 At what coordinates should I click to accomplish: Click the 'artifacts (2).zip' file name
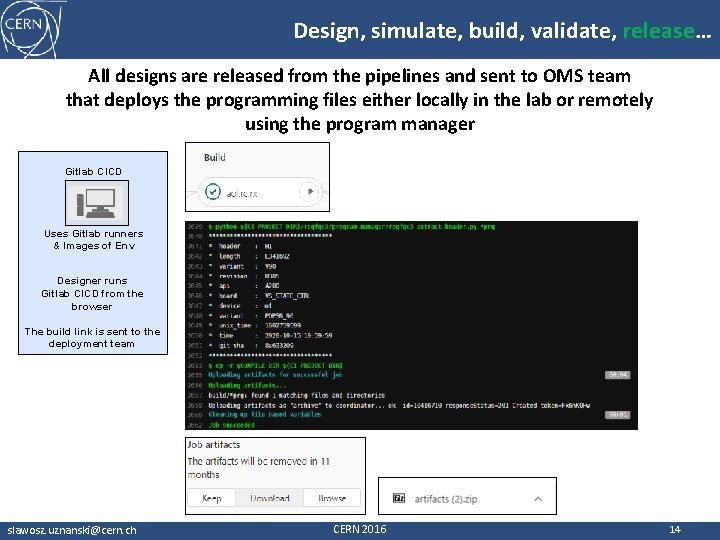(445, 499)
